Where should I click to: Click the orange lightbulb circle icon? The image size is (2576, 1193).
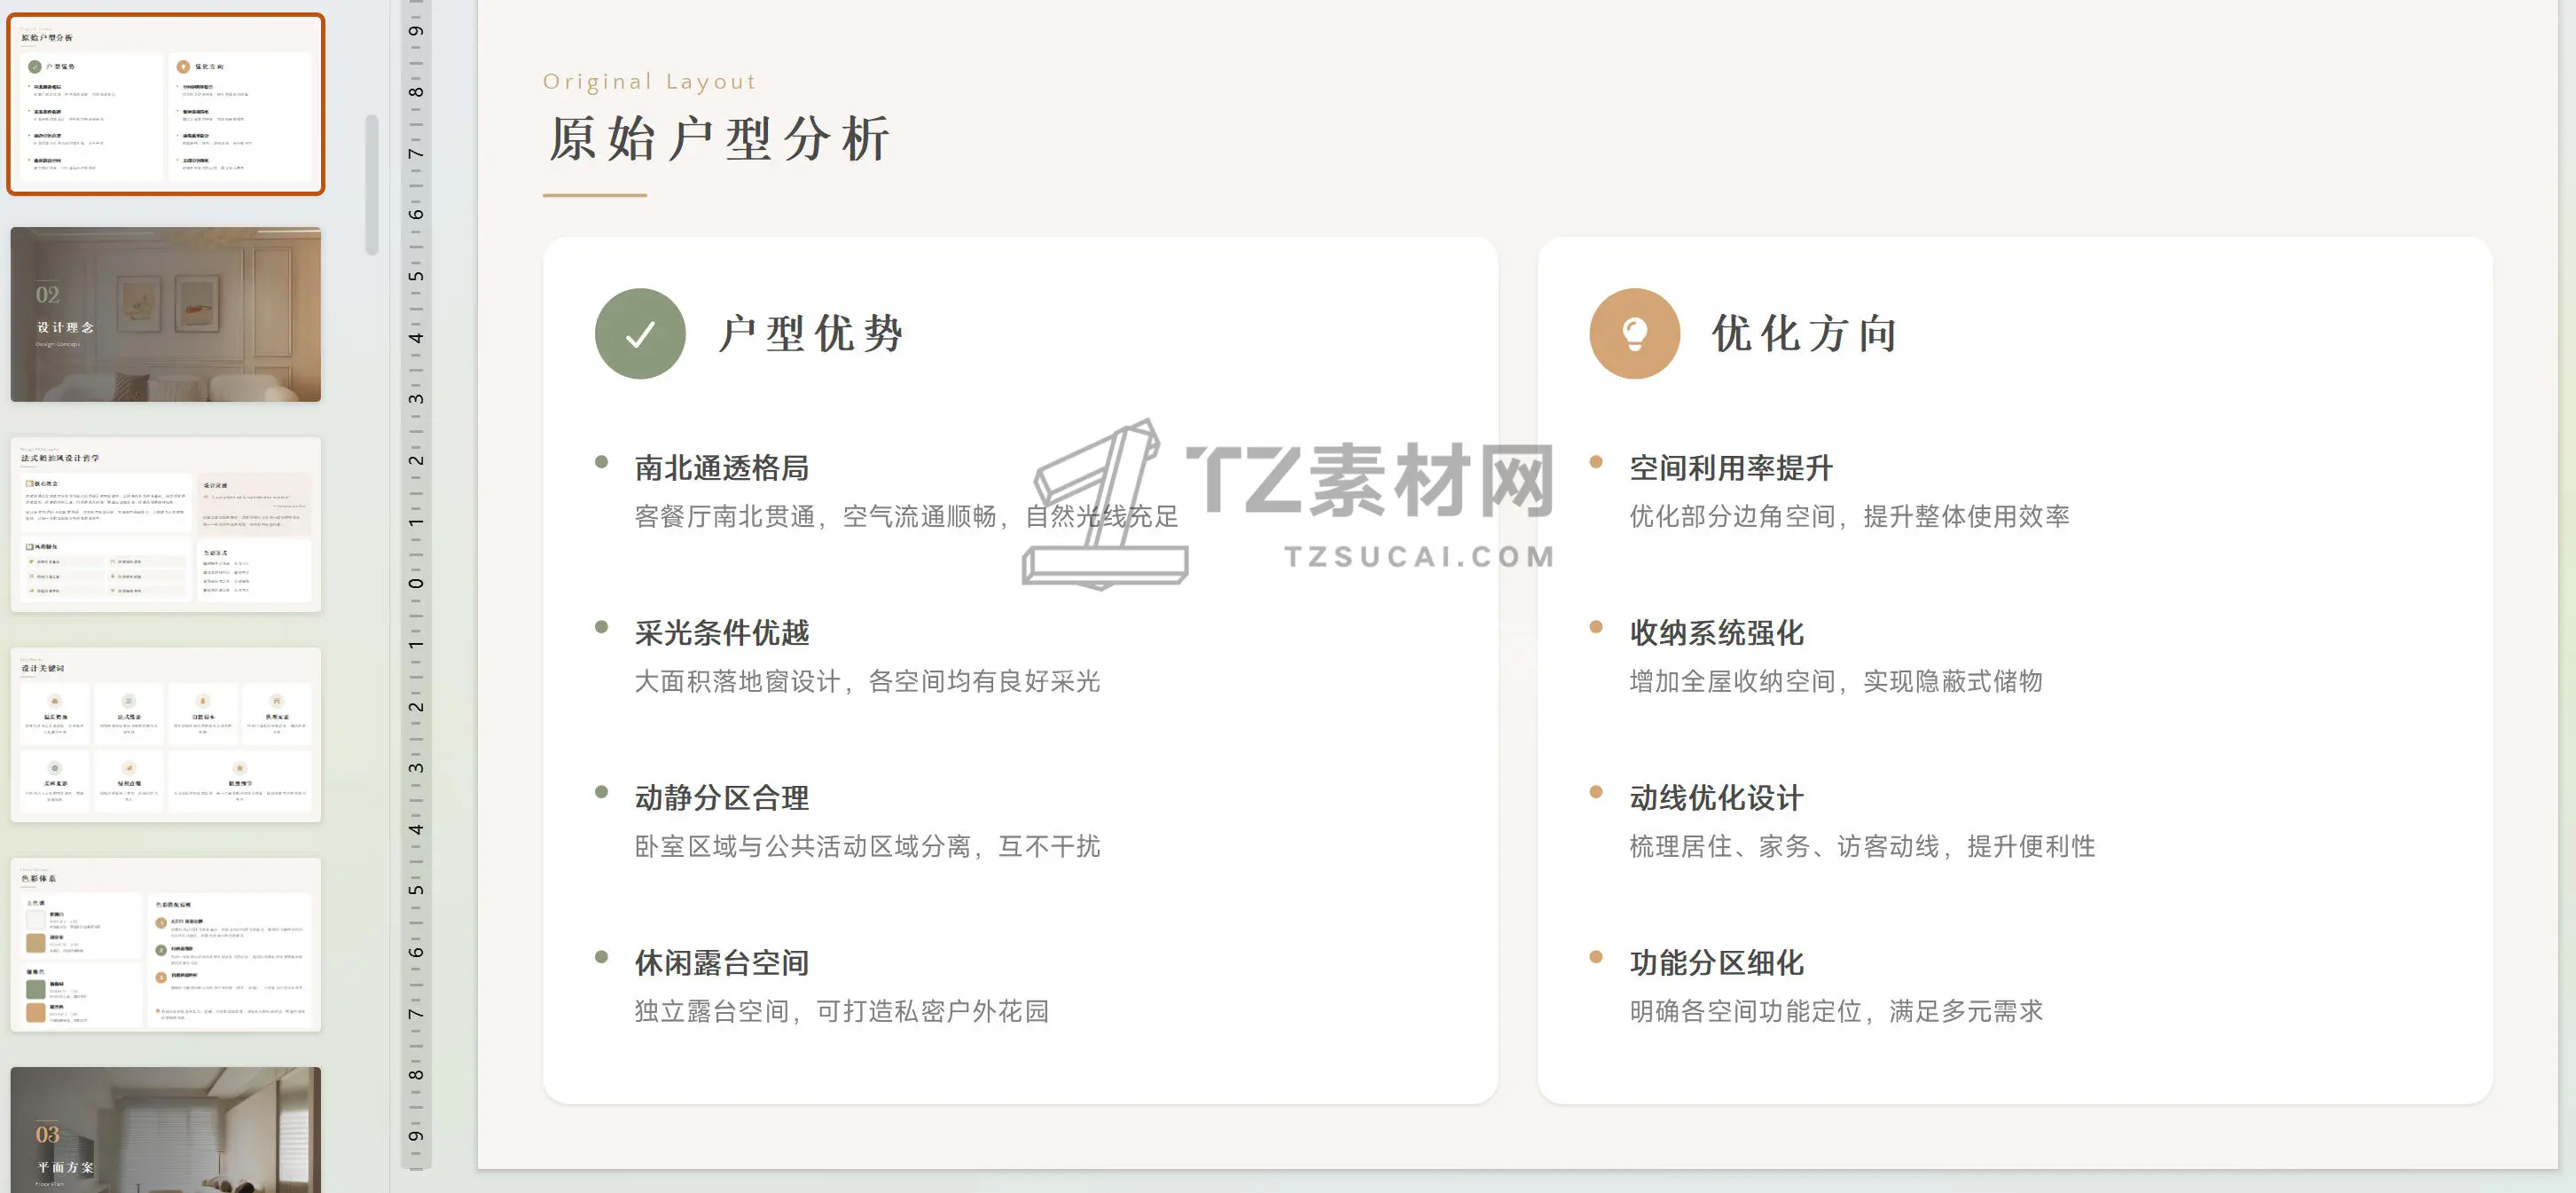tap(1634, 334)
